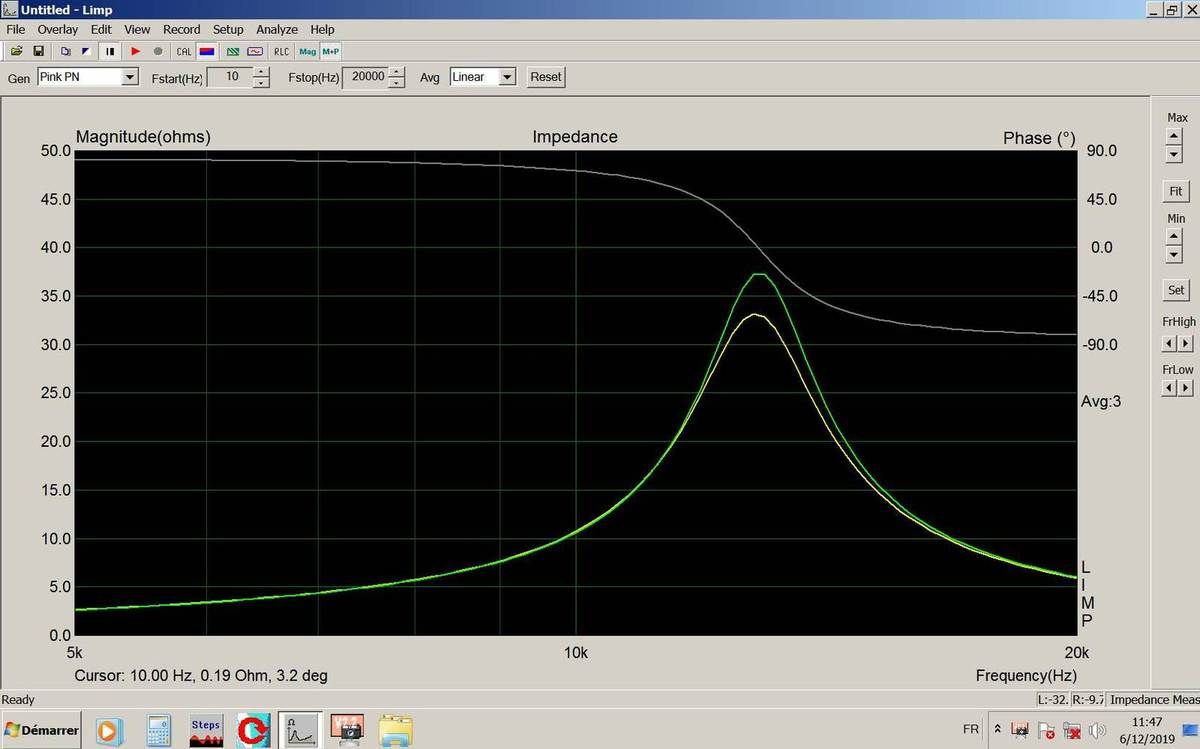Expand the Avg Linear dropdown
Viewport: 1200px width, 749px height.
tap(507, 77)
